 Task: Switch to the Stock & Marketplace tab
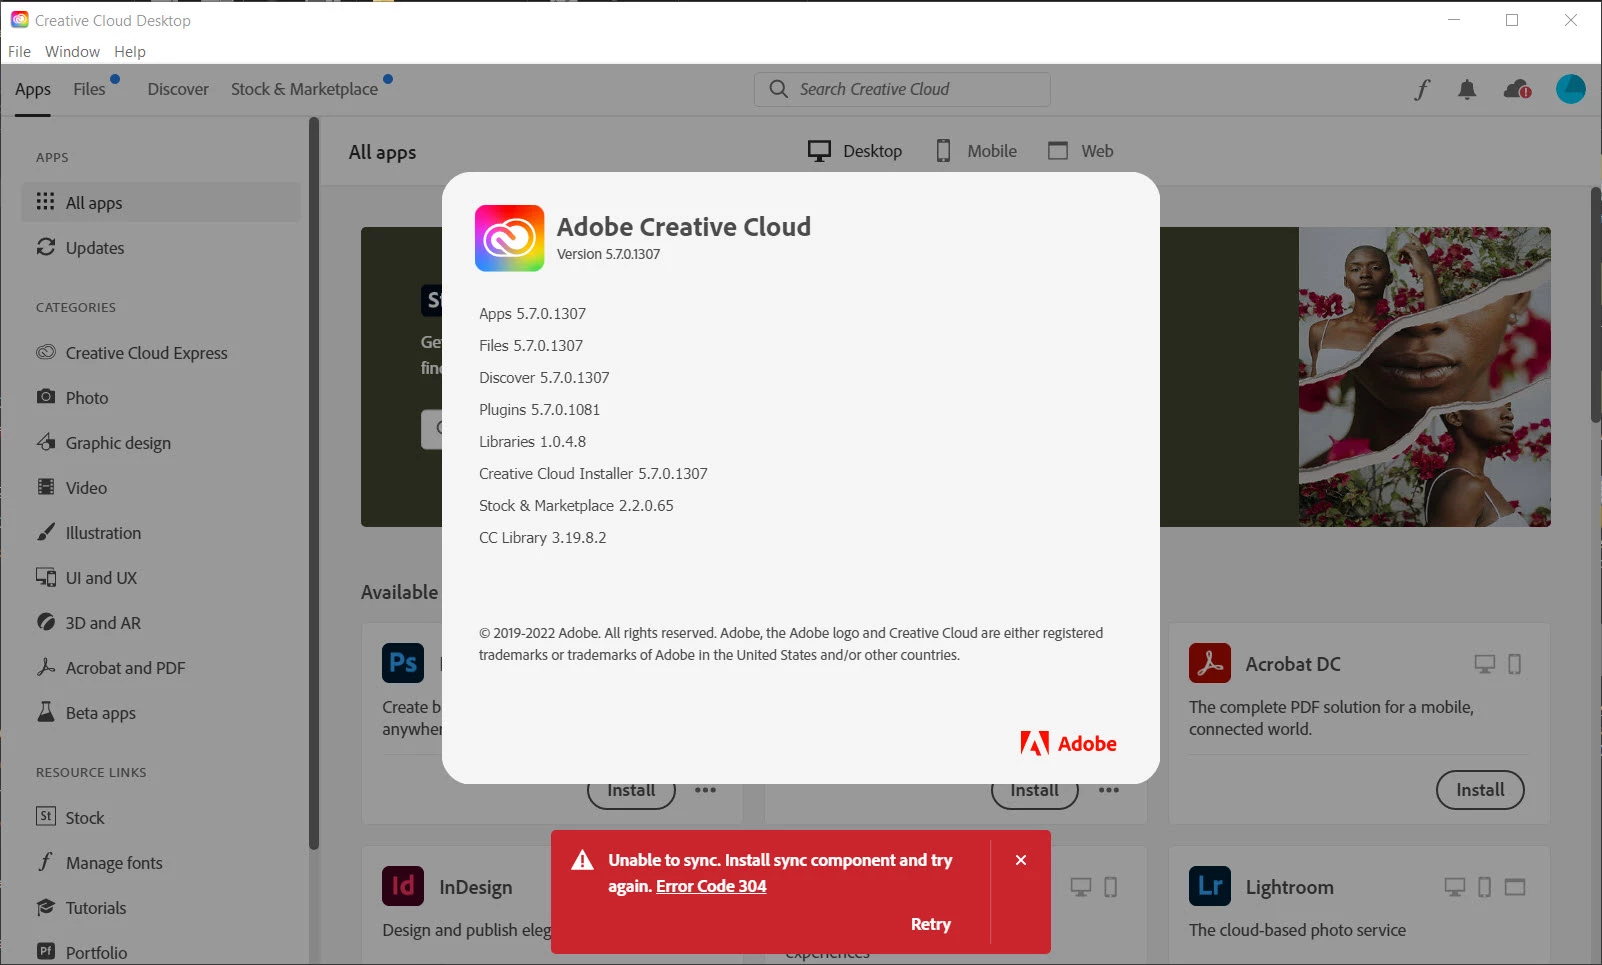pos(304,89)
